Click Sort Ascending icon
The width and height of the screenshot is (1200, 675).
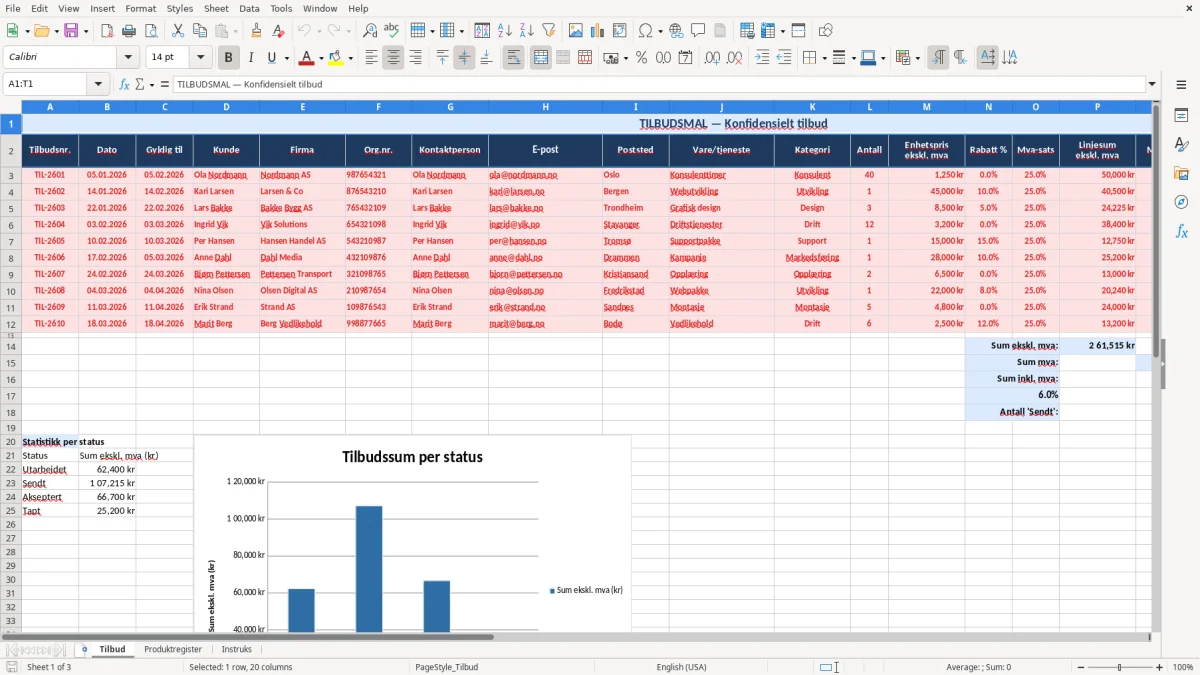pos(504,31)
